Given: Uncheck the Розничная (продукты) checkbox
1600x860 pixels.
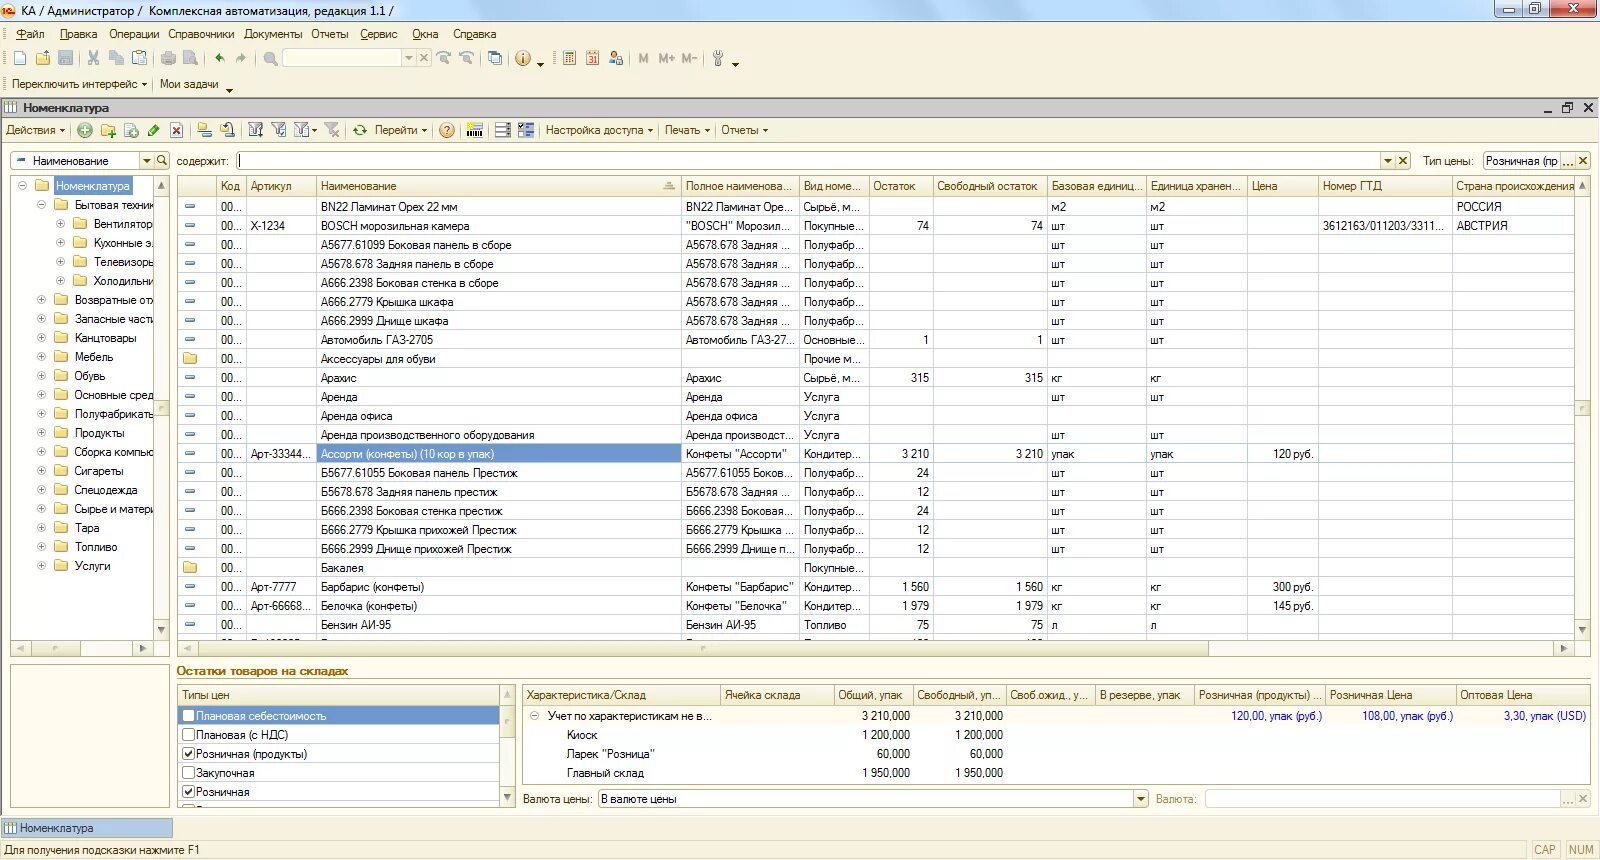Looking at the screenshot, I should tap(188, 754).
